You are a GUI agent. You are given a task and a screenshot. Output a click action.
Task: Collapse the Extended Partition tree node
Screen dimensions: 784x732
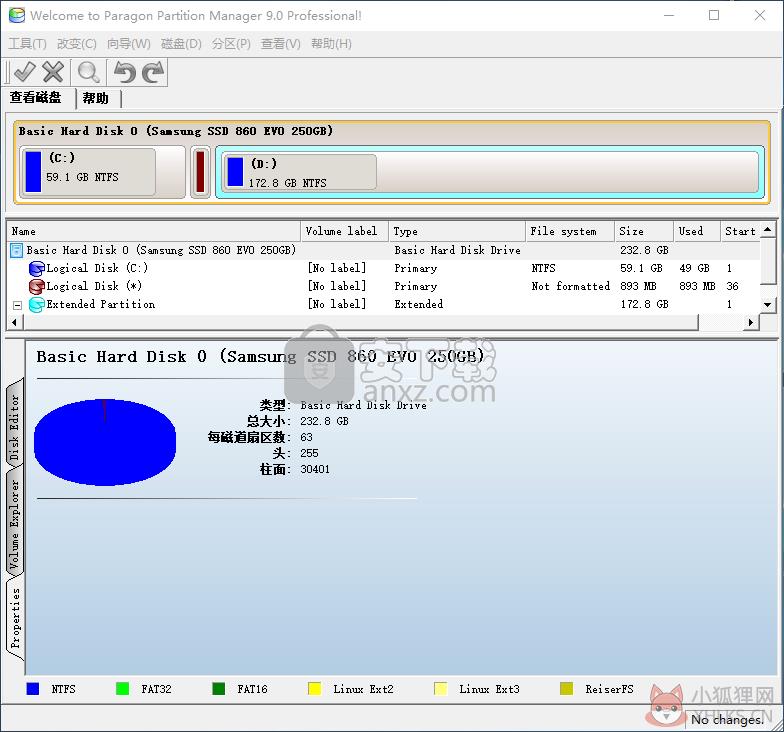(x=18, y=305)
